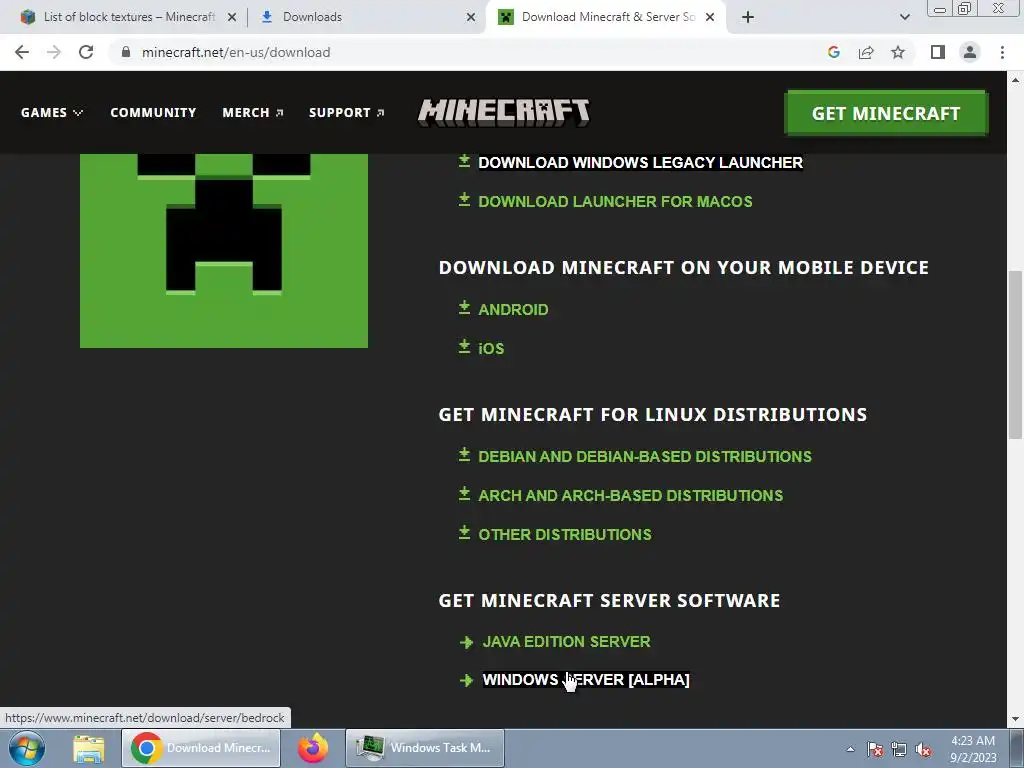The image size is (1024, 768).
Task: Click the creeper face image
Action: pos(224,251)
